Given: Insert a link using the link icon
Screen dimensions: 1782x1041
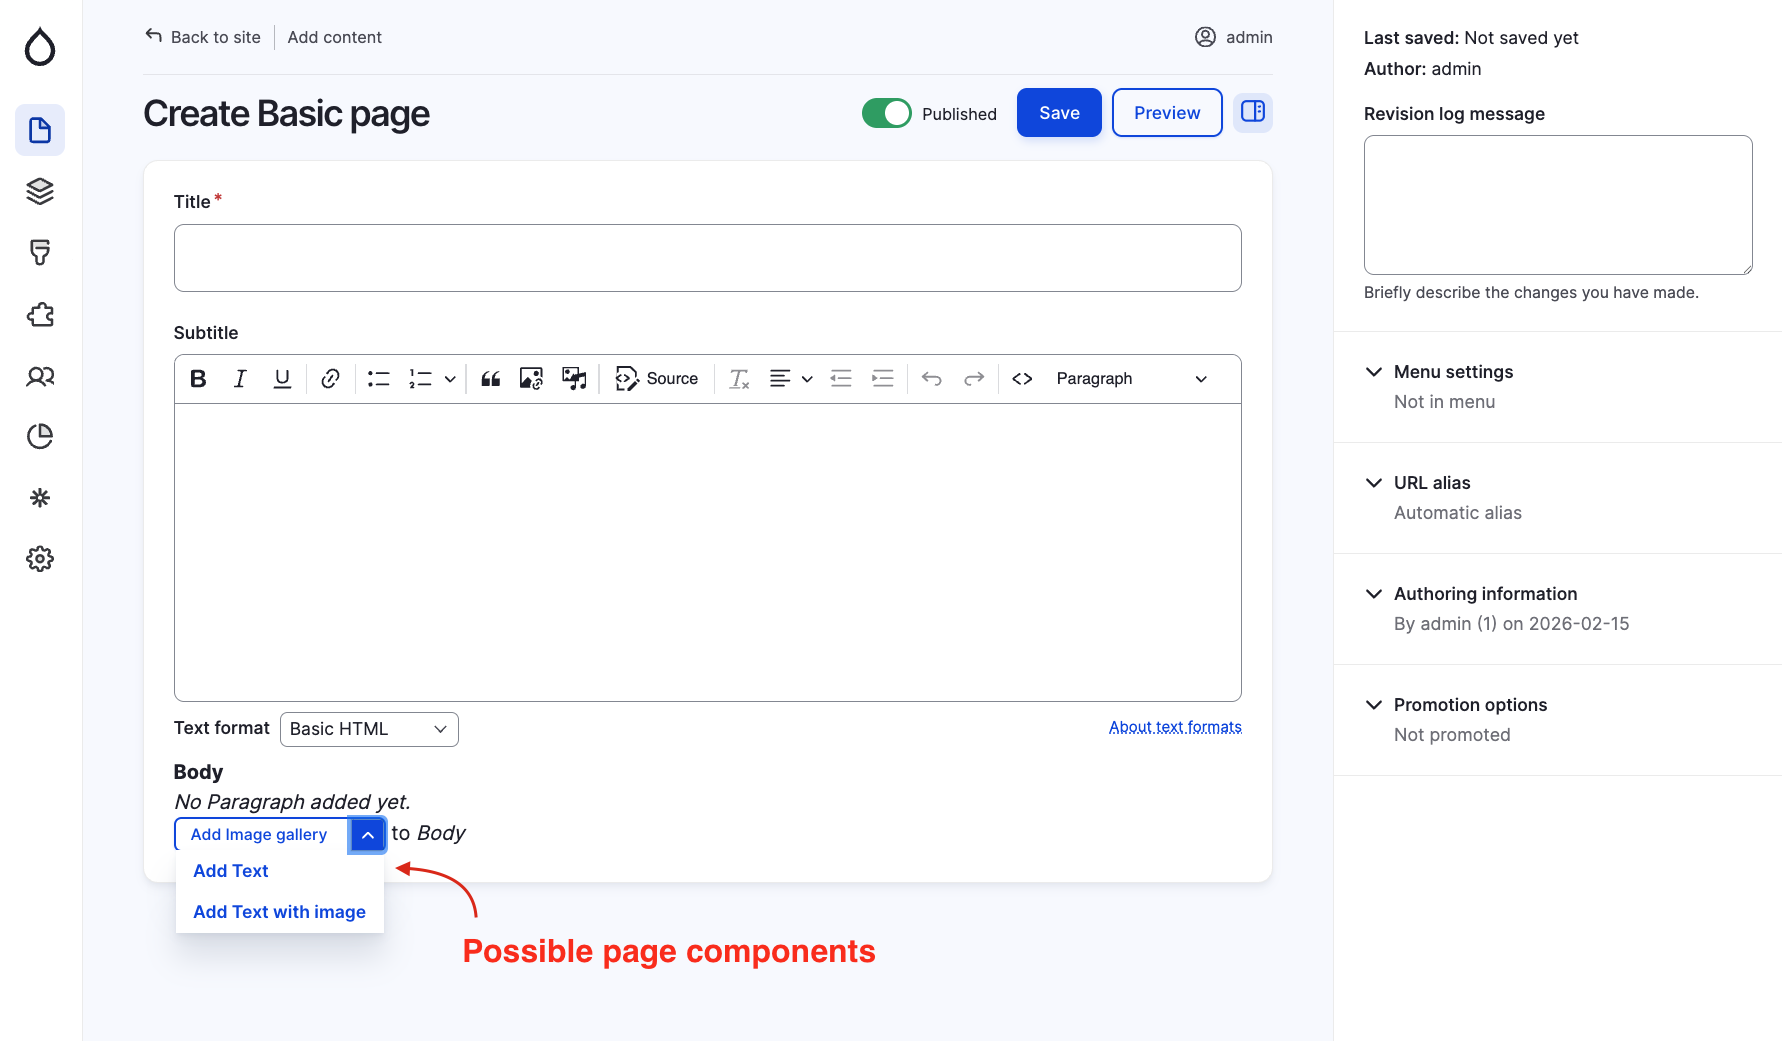Looking at the screenshot, I should pos(330,379).
